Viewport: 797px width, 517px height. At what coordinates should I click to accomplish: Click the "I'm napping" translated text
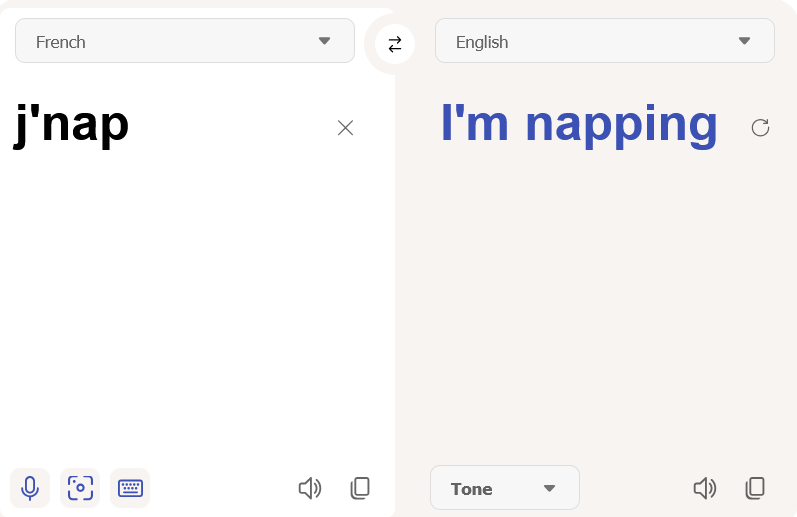[578, 125]
